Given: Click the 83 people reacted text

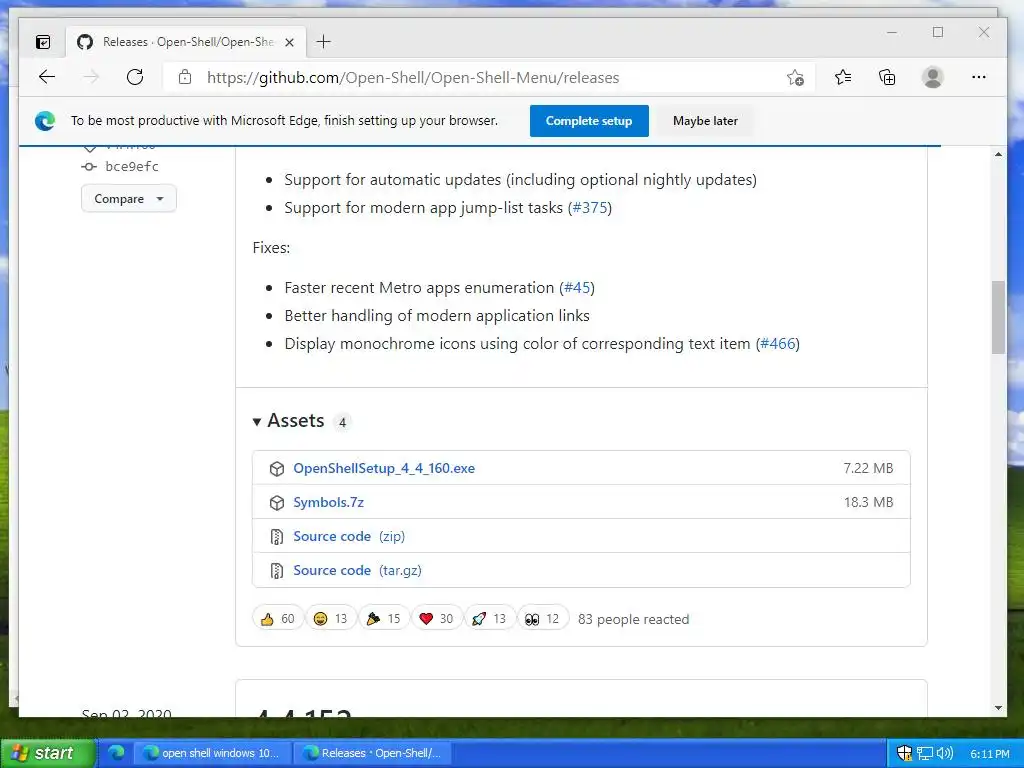Looking at the screenshot, I should [633, 619].
